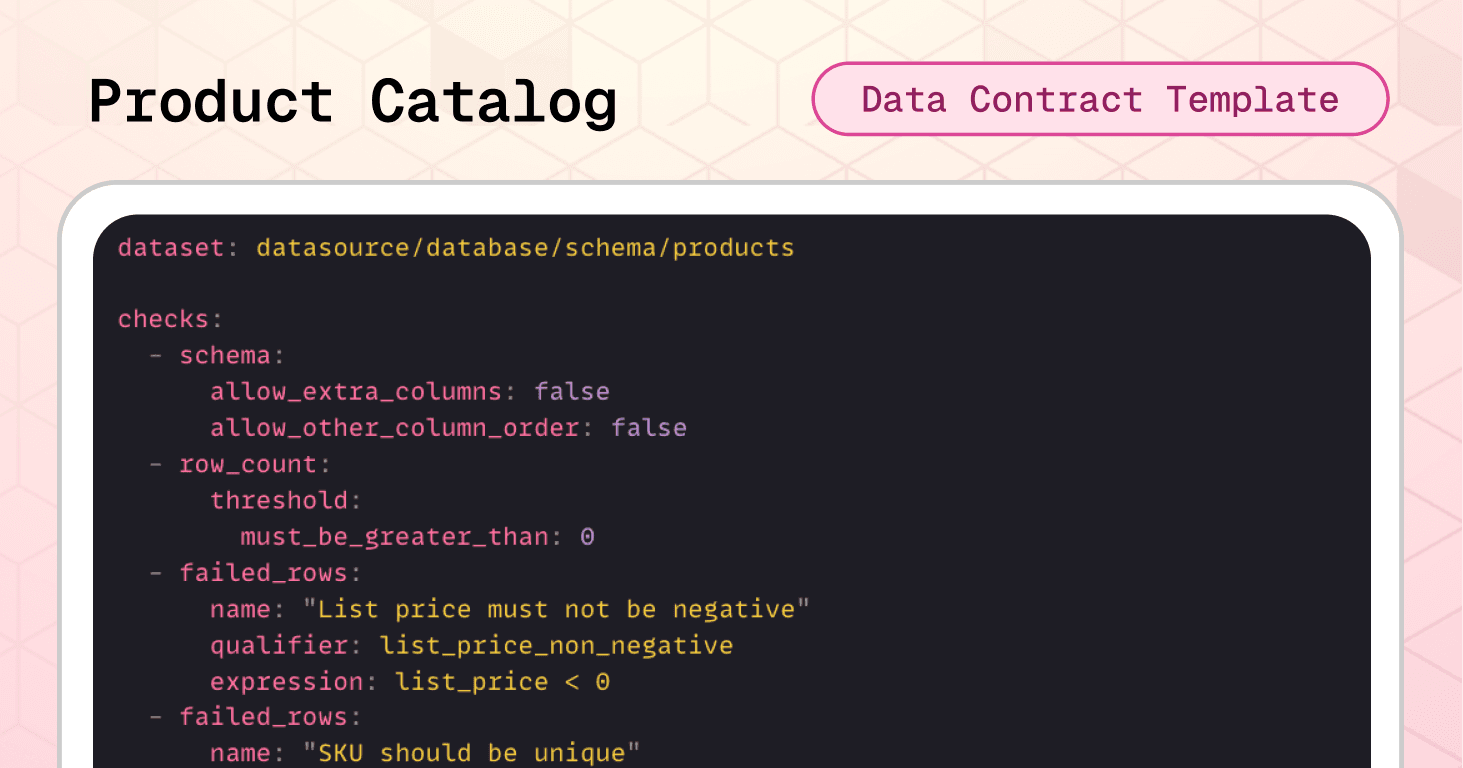The width and height of the screenshot is (1463, 768).
Task: Click the threshold key
Action: pos(279,500)
